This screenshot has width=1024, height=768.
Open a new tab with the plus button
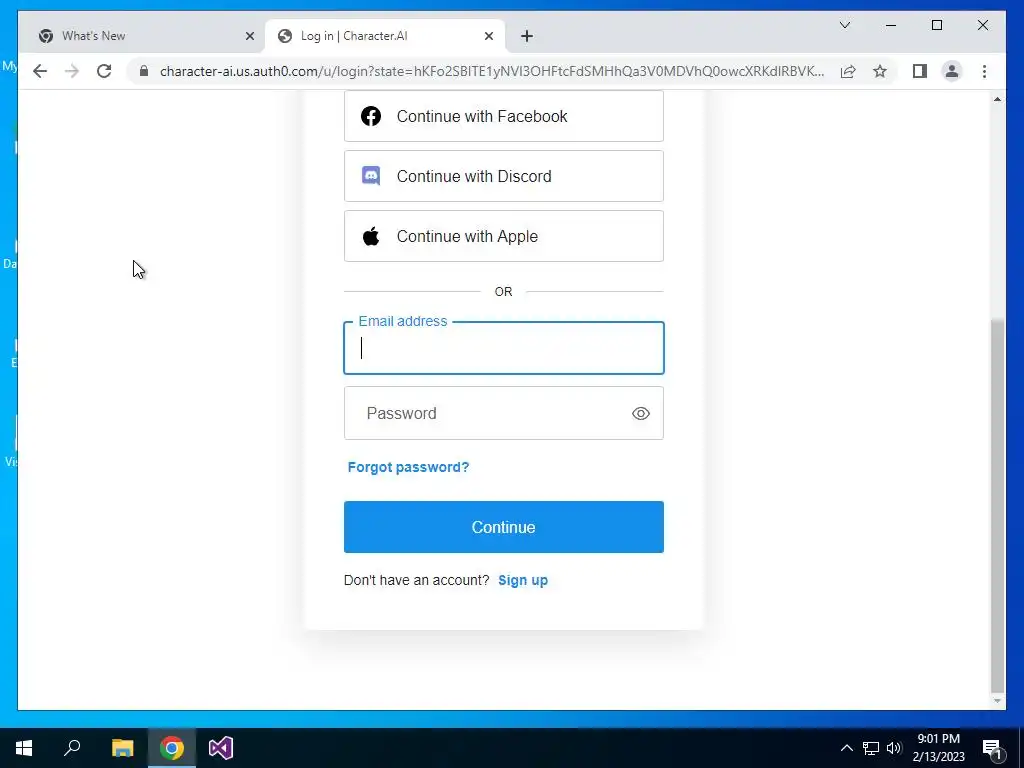pos(527,36)
